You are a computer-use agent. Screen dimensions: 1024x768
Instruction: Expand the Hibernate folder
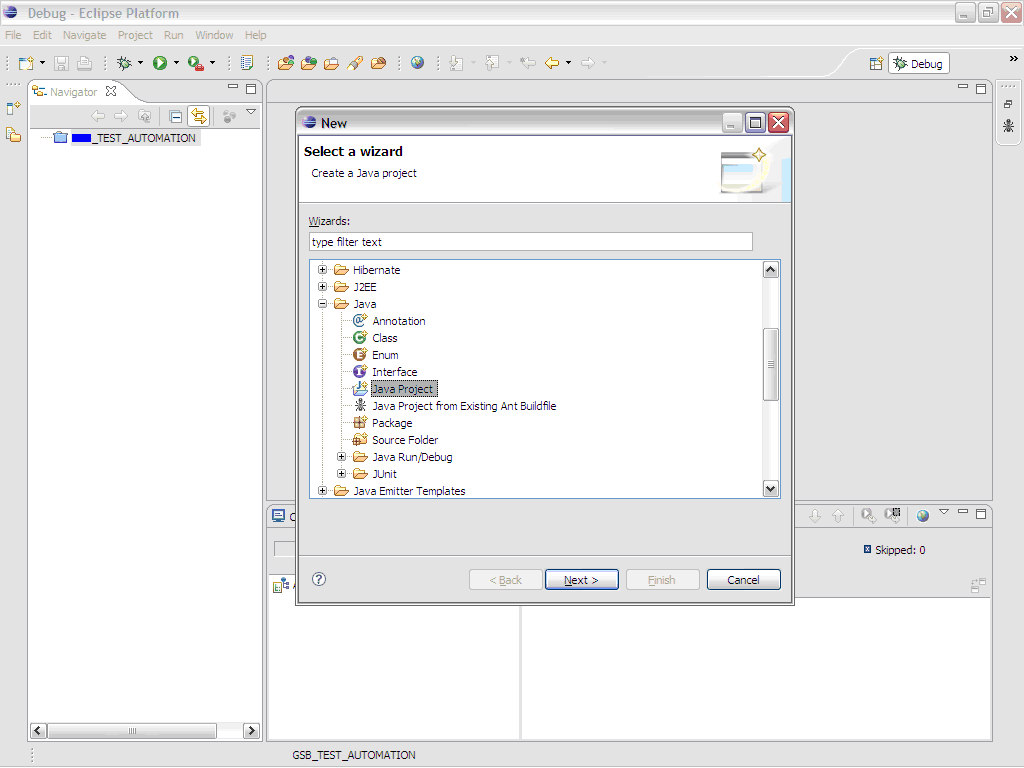(x=322, y=270)
